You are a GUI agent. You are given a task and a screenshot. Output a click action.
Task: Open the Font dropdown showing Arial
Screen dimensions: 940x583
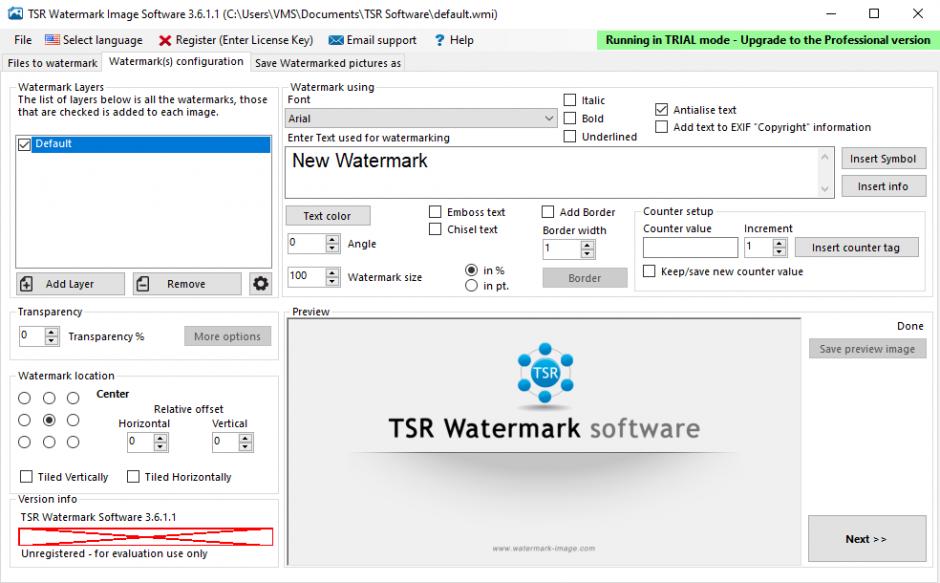pos(421,118)
